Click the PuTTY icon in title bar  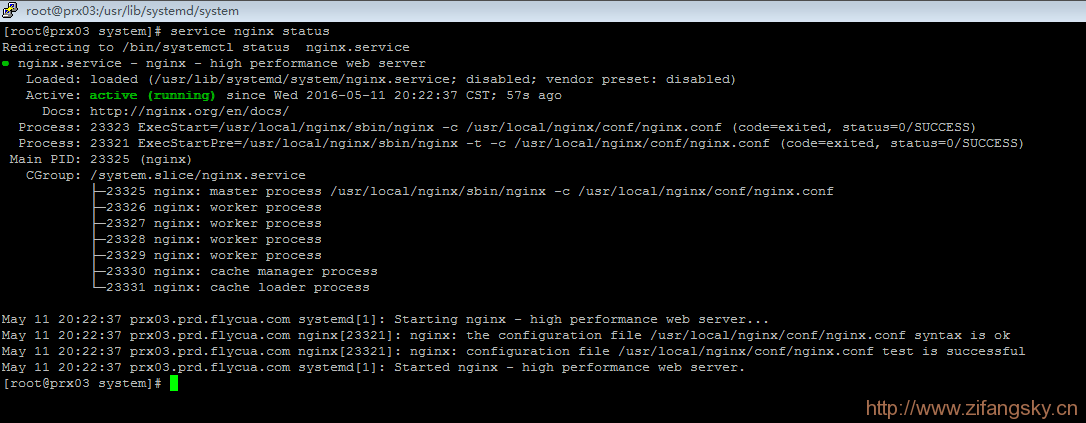point(10,10)
